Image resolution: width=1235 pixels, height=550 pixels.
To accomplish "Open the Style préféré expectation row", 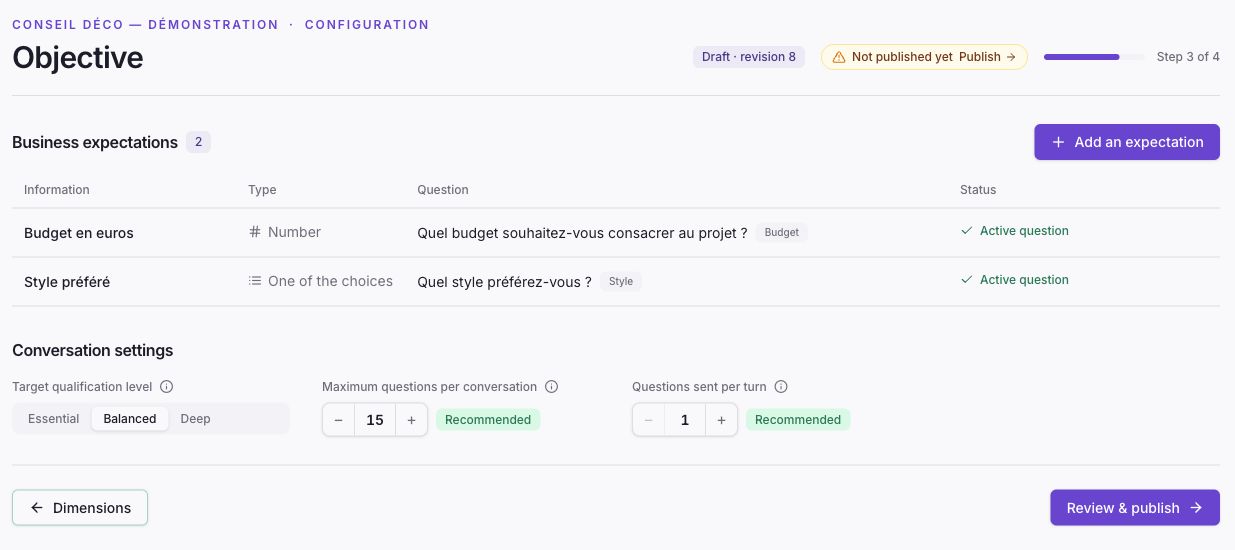I will pos(616,281).
